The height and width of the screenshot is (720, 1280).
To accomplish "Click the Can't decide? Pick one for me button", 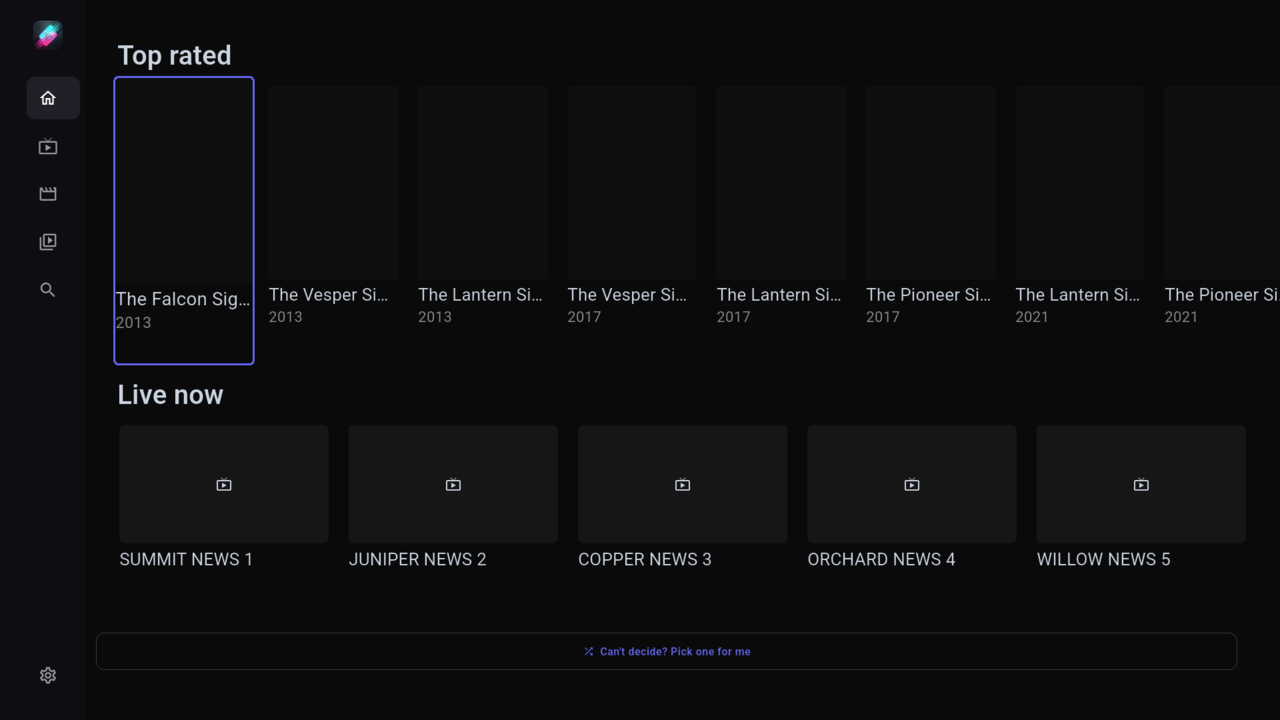I will [666, 651].
